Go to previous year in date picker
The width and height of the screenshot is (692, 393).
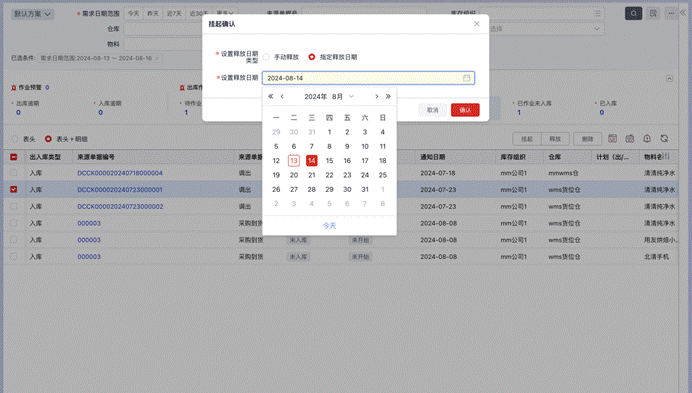tap(271, 96)
